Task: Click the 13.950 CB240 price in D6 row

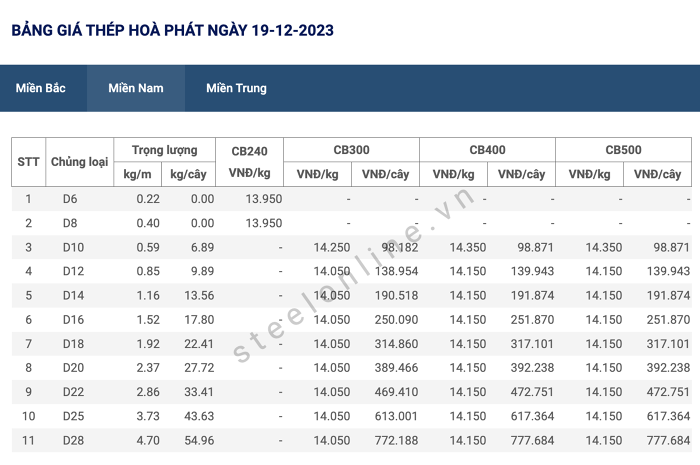Action: [x=263, y=199]
